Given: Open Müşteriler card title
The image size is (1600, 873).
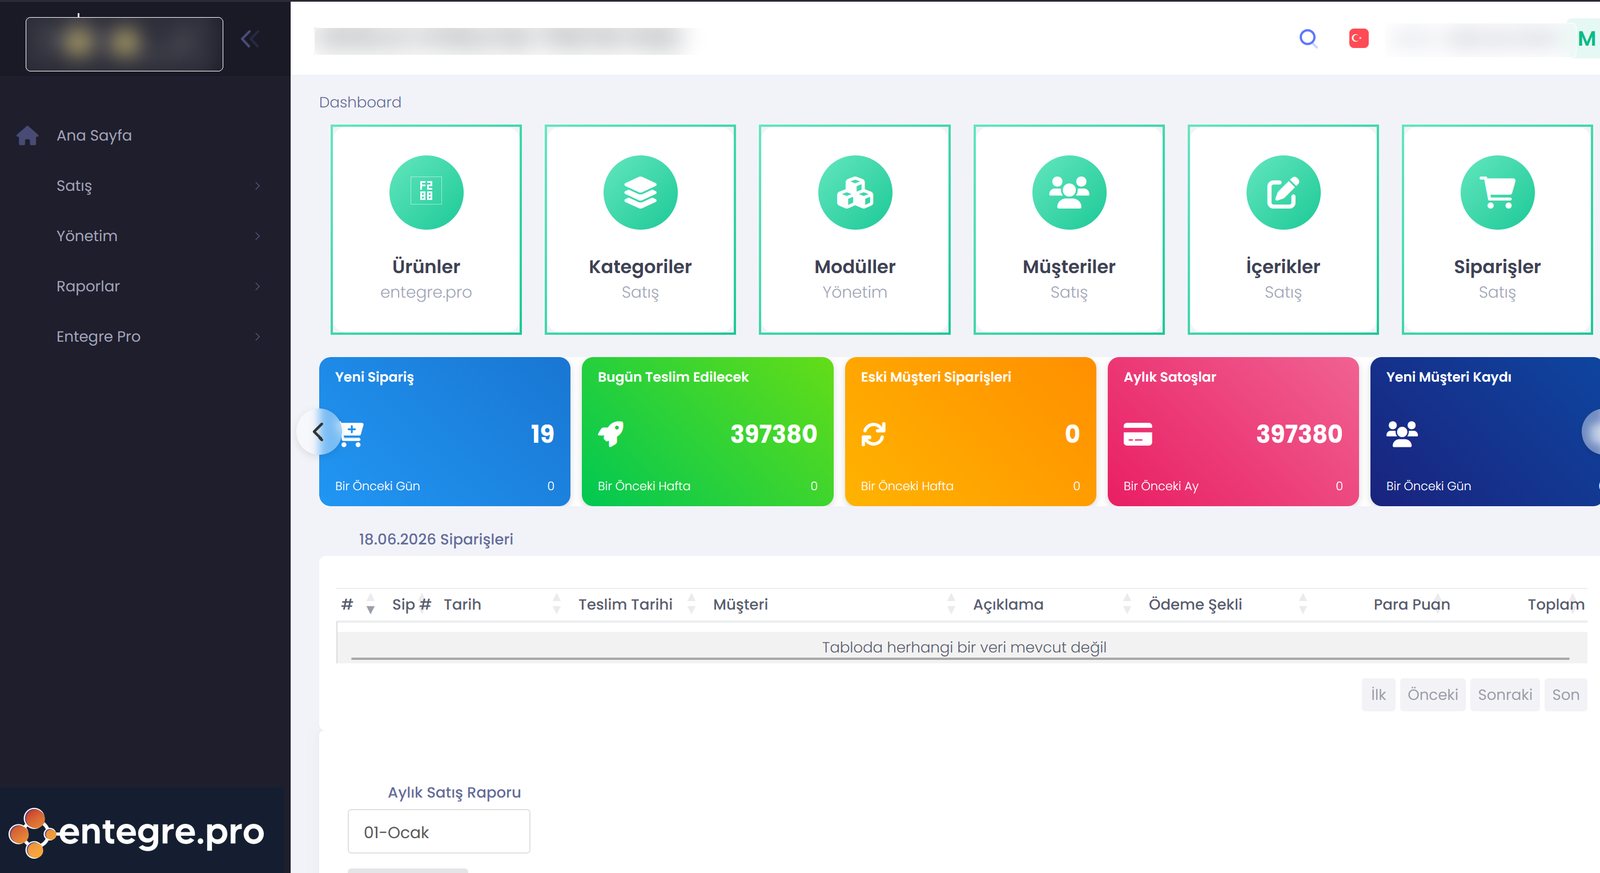Looking at the screenshot, I should click(1069, 267).
